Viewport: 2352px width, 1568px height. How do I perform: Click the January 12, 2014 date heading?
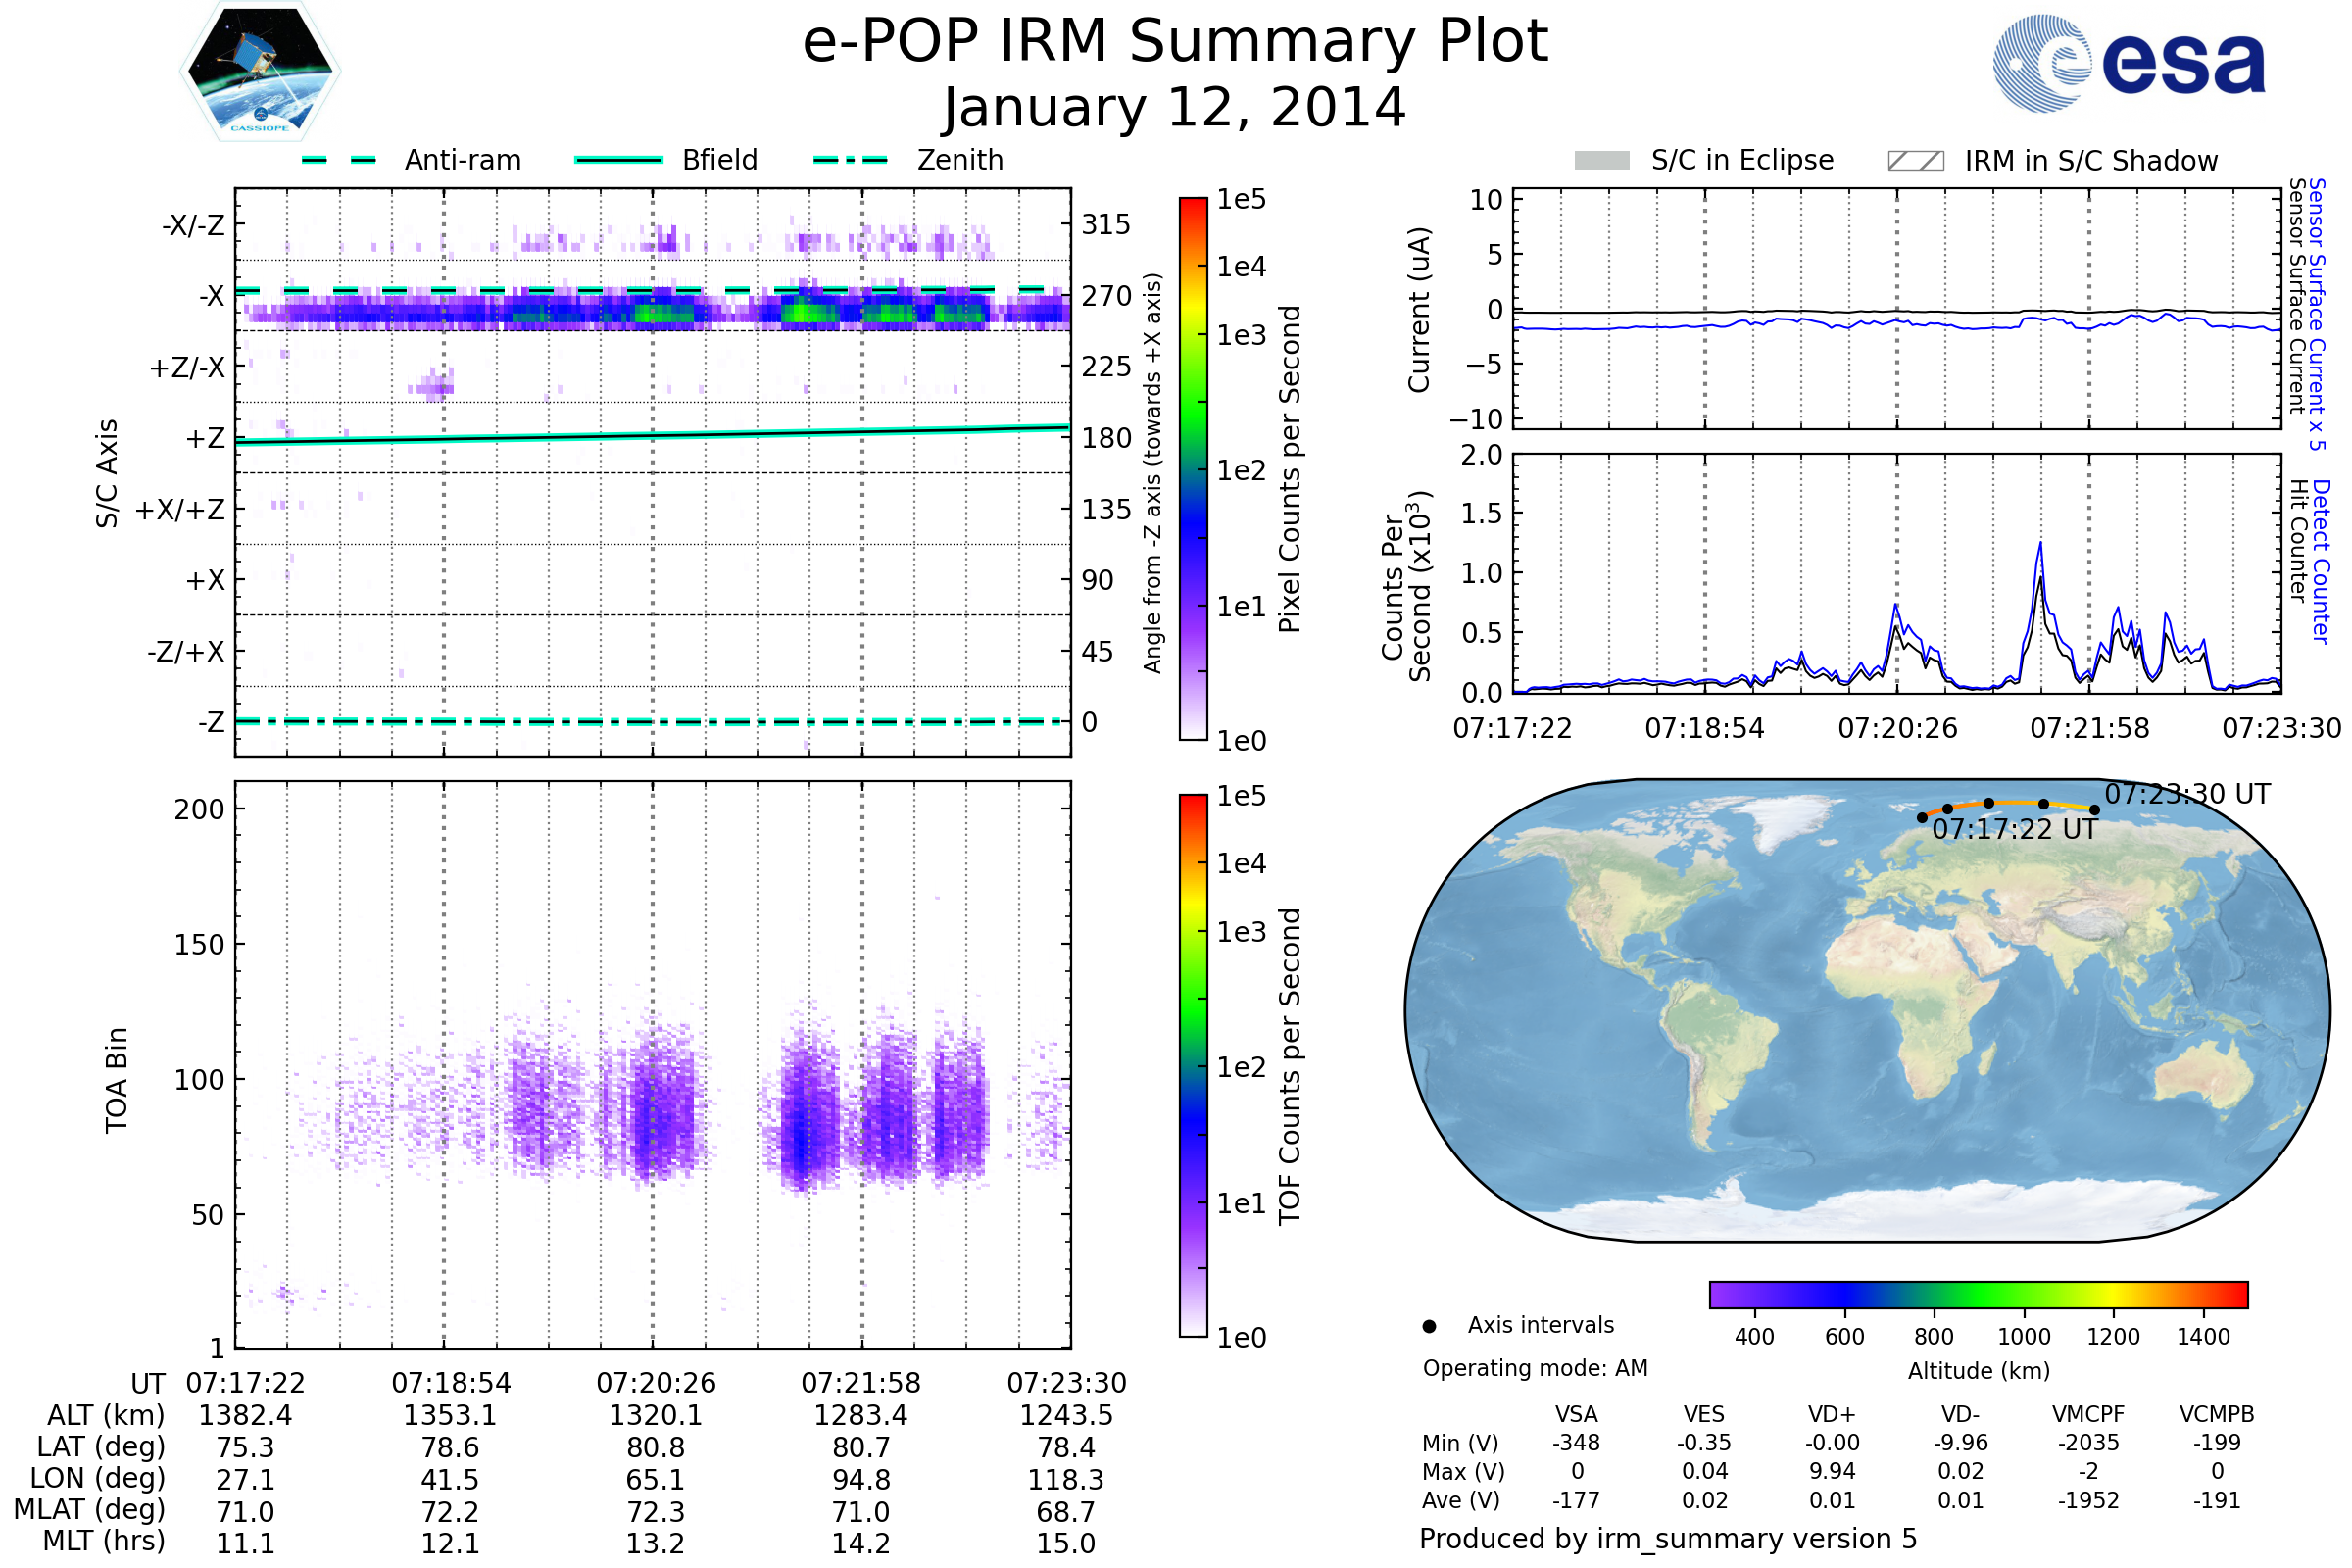coord(1175,108)
